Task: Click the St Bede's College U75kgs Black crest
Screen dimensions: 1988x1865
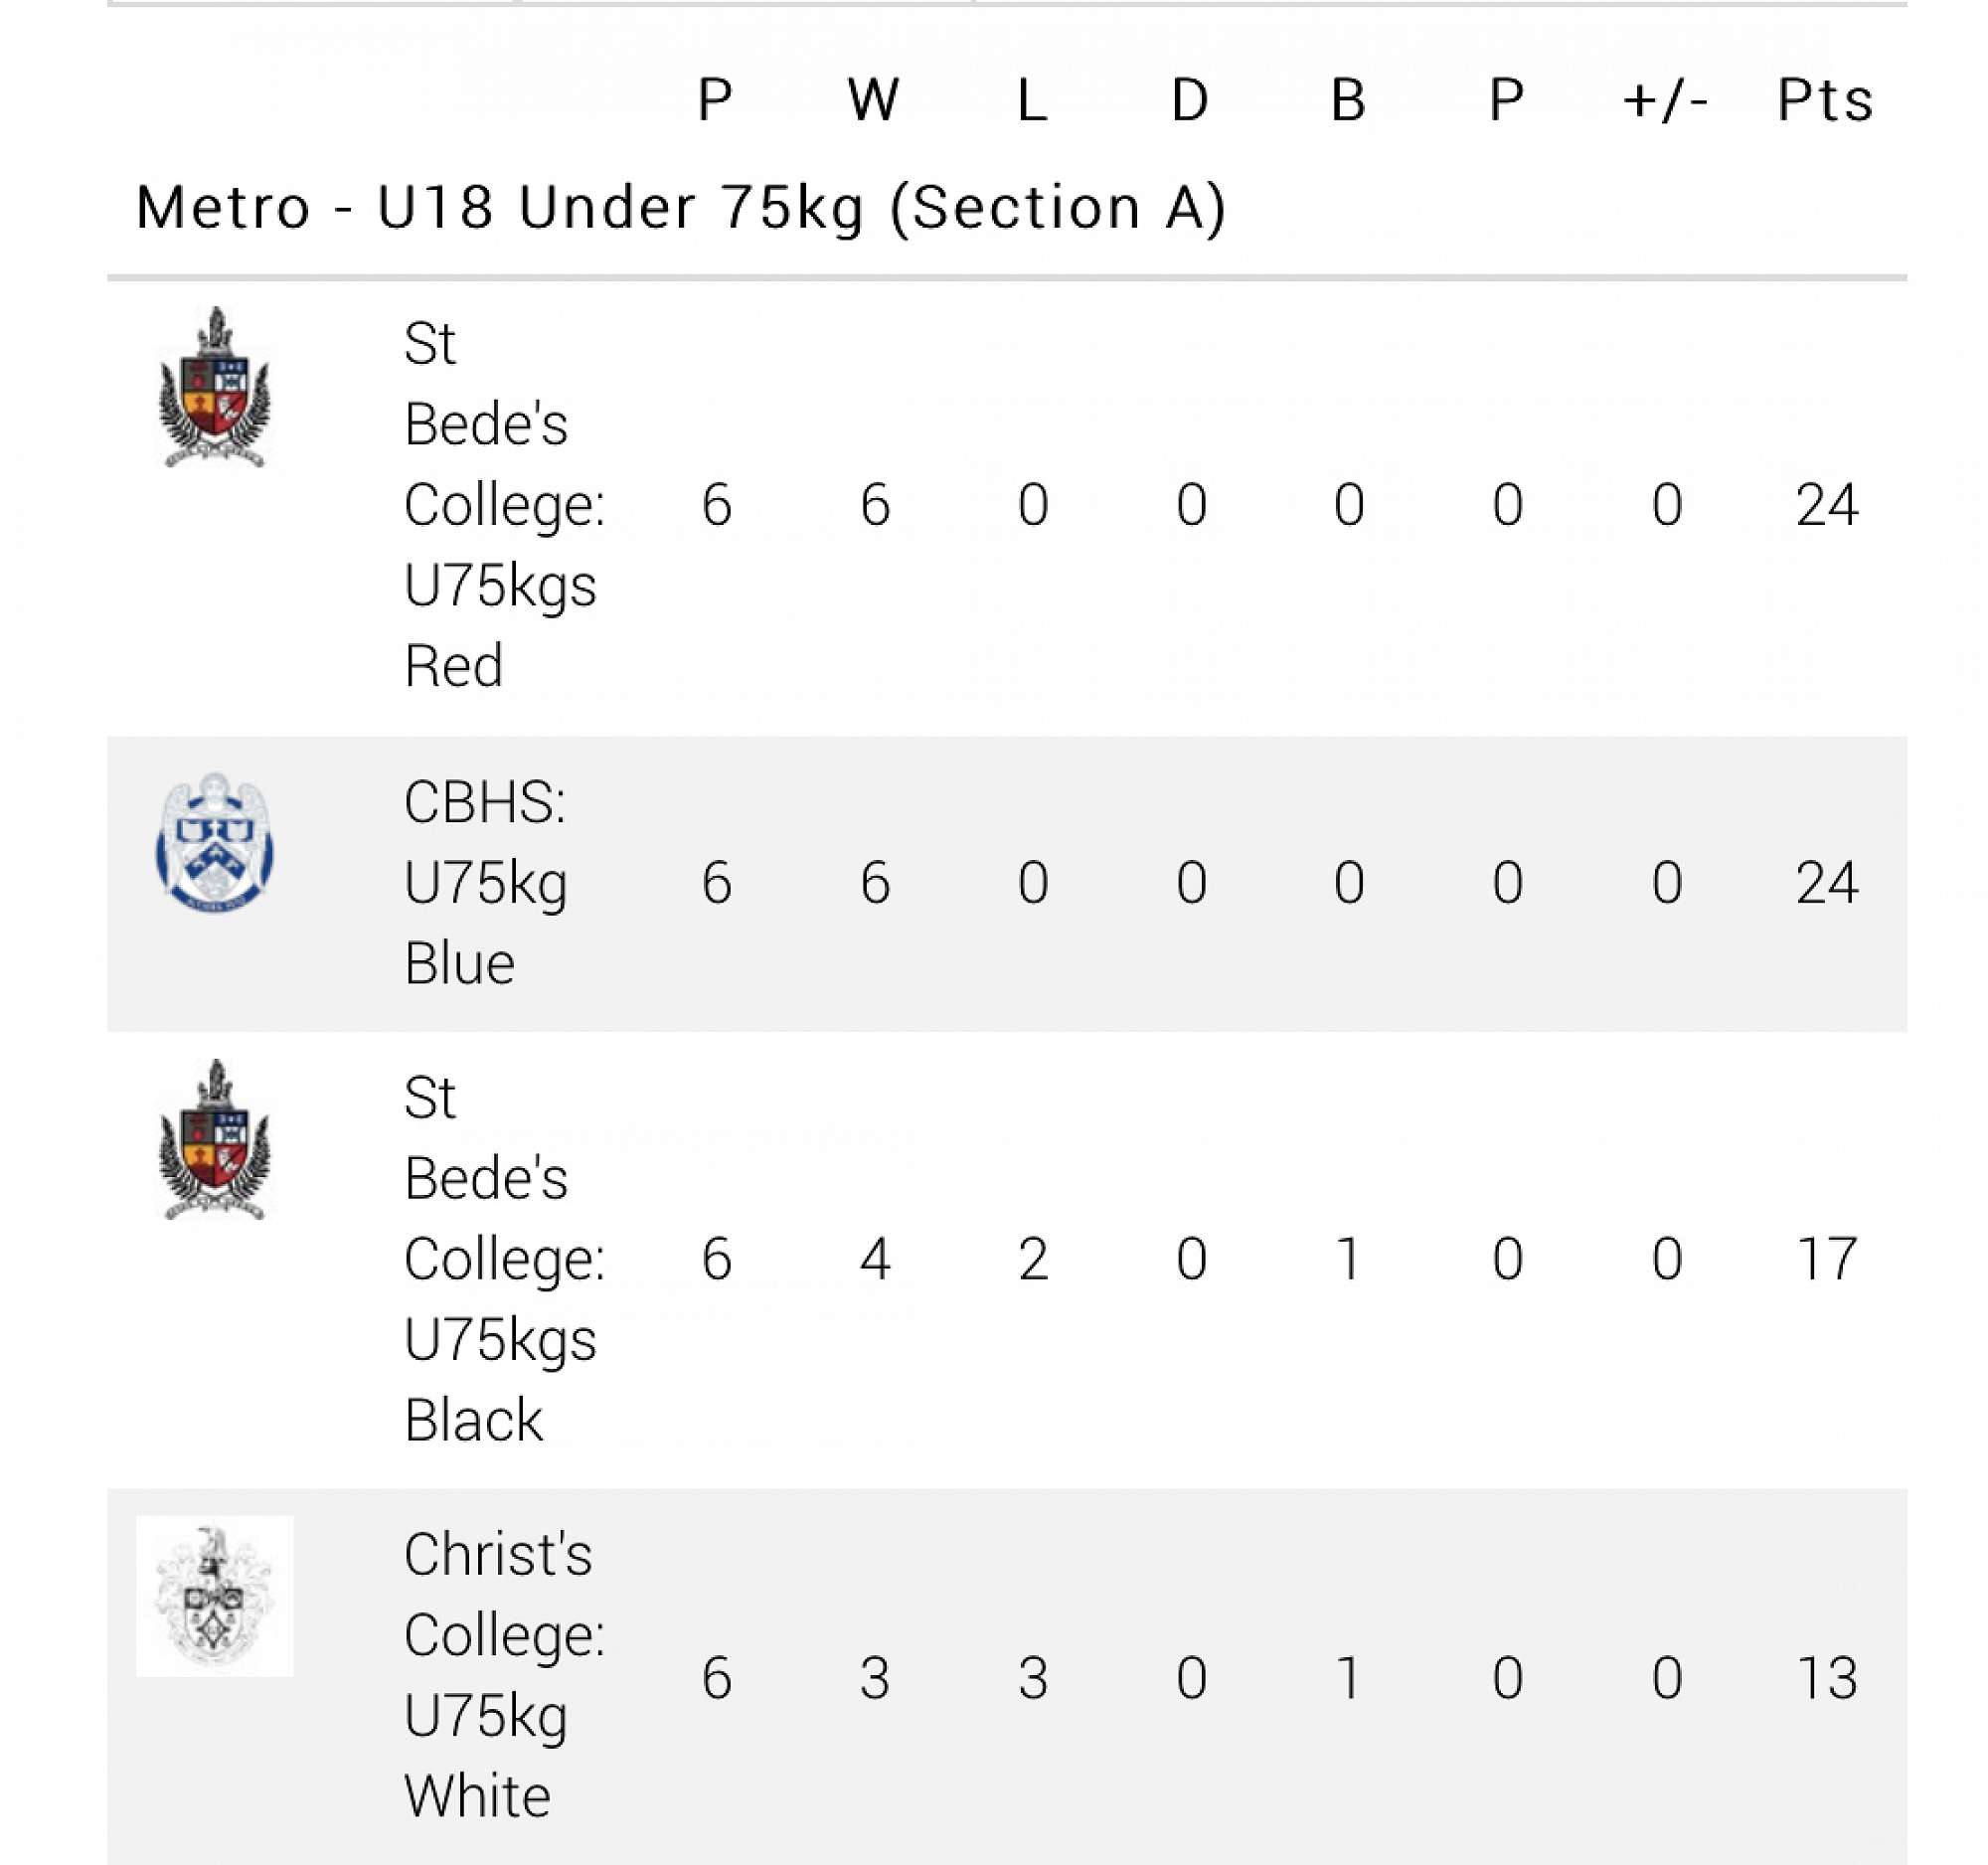Action: click(x=215, y=1141)
